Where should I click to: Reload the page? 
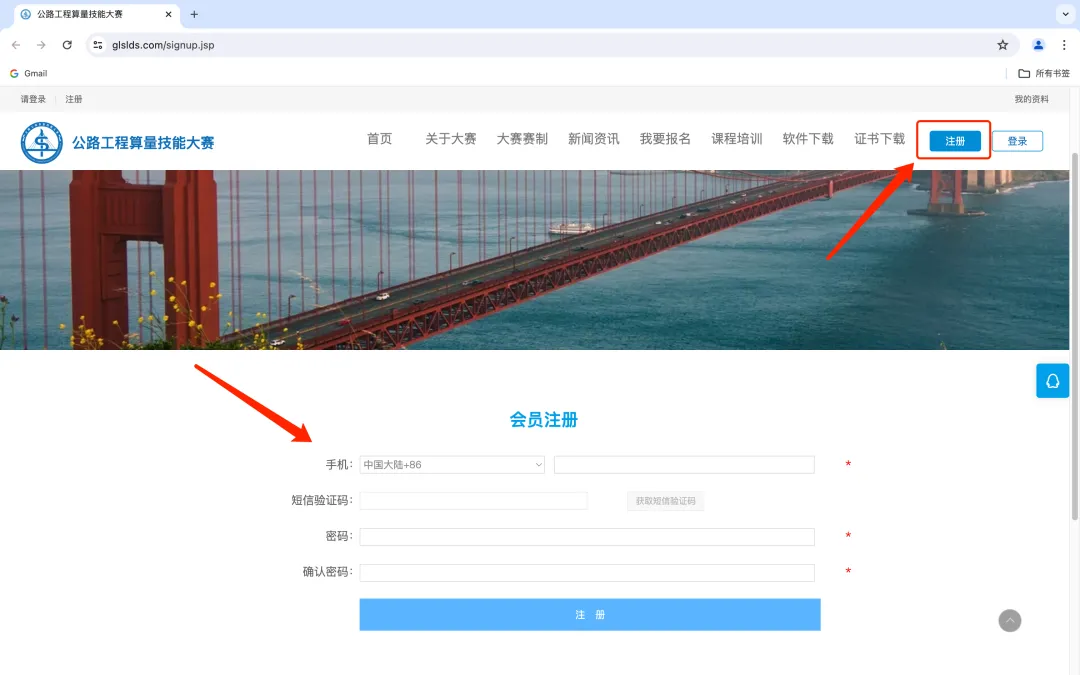(x=67, y=44)
